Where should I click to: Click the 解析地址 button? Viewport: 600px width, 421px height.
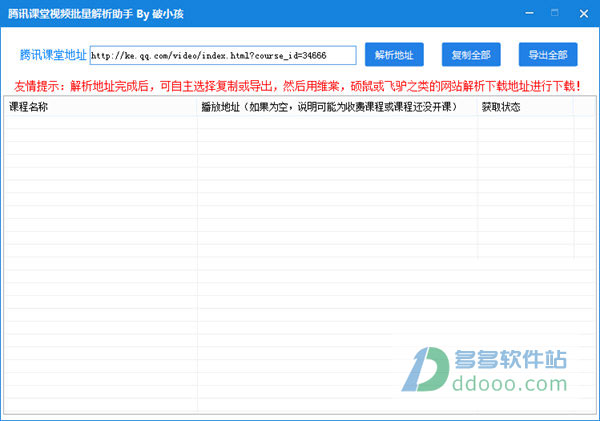[x=394, y=55]
